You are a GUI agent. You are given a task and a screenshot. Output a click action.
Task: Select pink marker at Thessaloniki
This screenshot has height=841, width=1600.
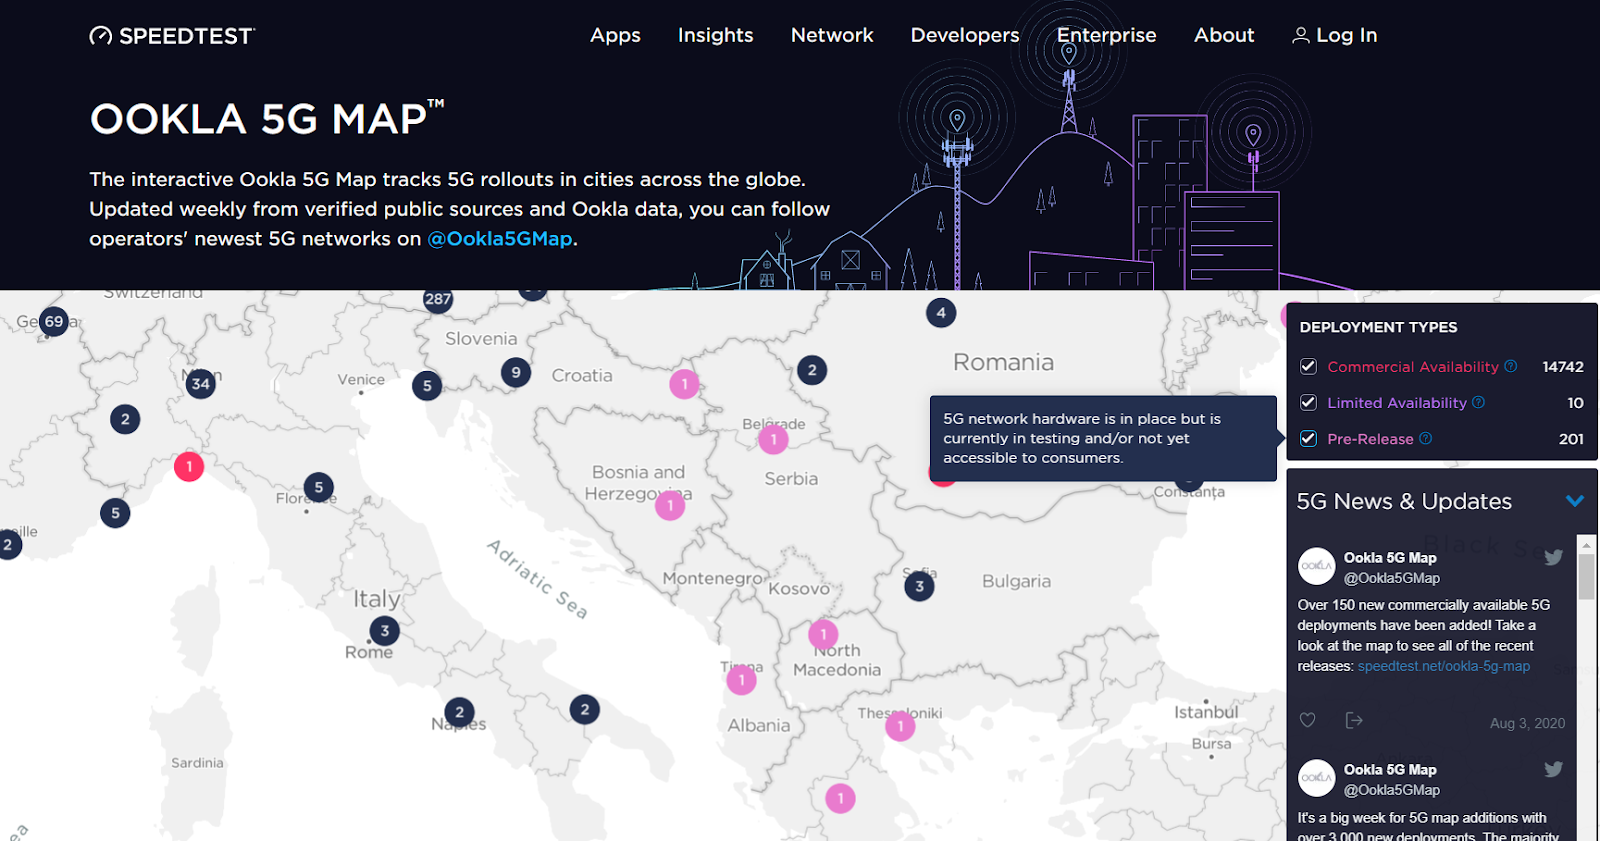point(900,726)
